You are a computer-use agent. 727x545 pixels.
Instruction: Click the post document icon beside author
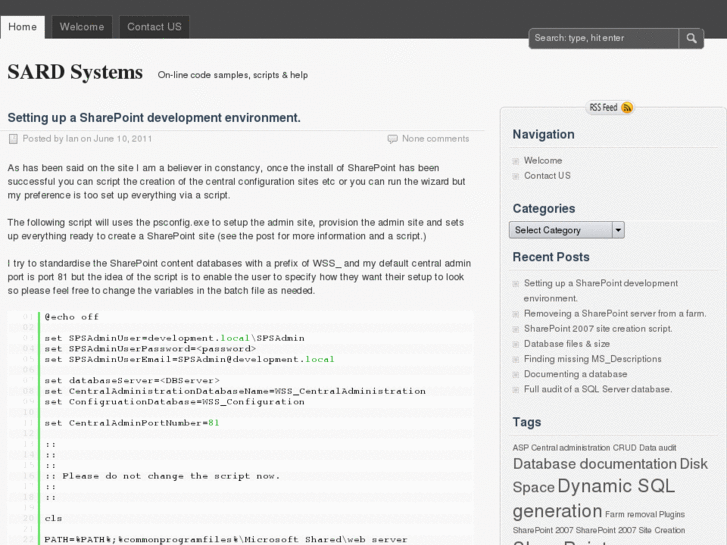coord(13,139)
